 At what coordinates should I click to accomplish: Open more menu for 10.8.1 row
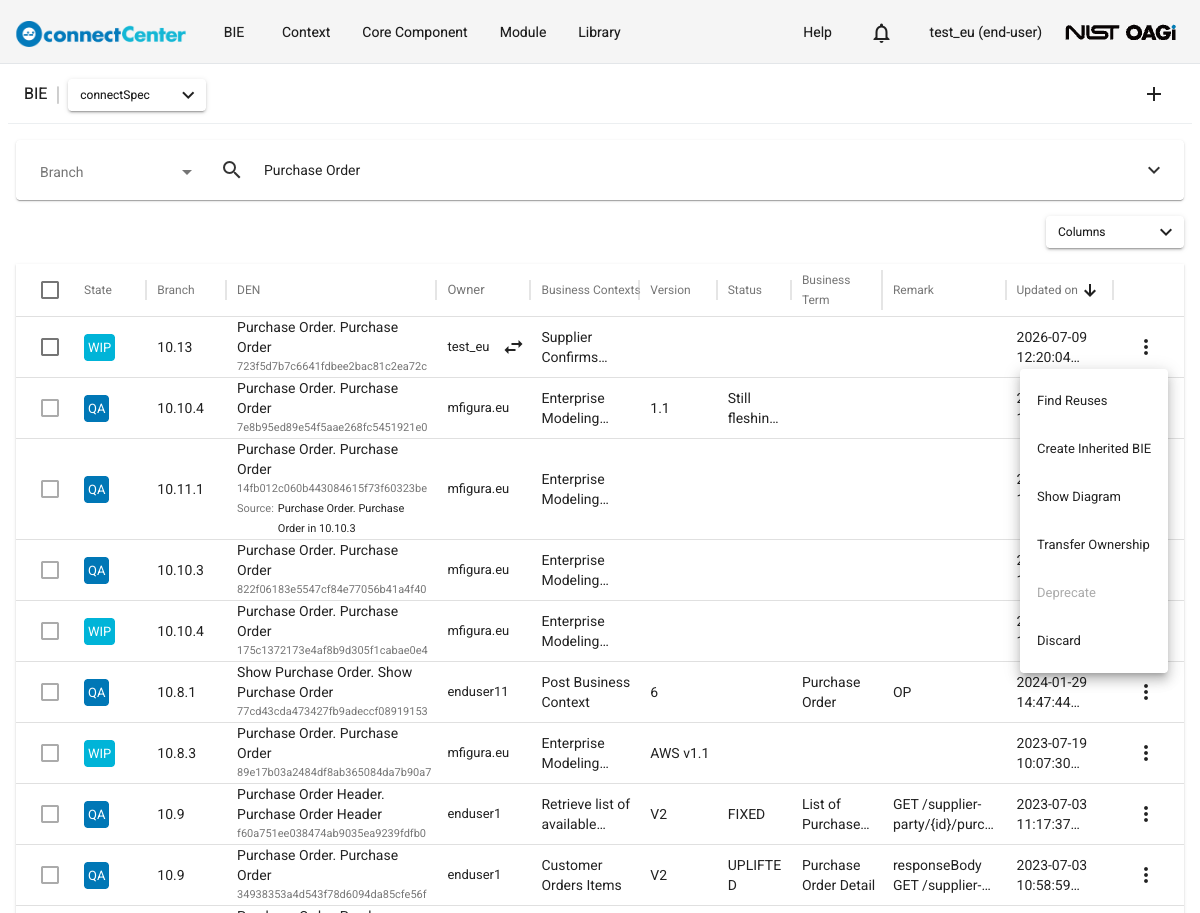pos(1146,692)
